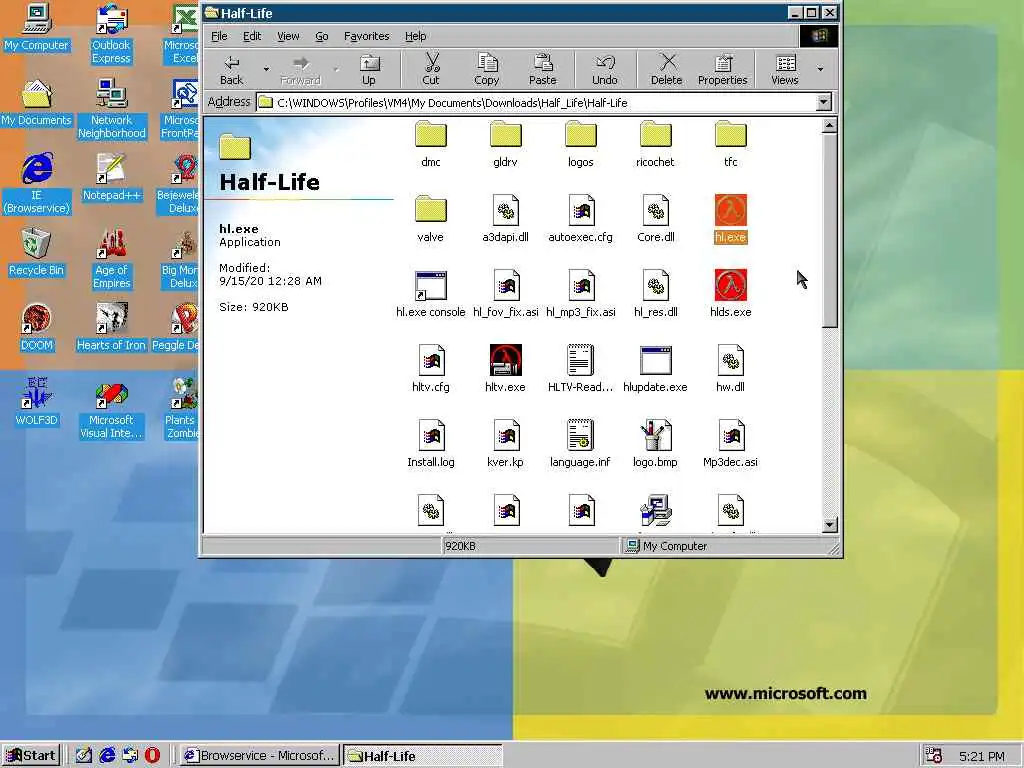Select the Age of Empires shortcut
Viewport: 1024px width, 768px height.
(112, 259)
